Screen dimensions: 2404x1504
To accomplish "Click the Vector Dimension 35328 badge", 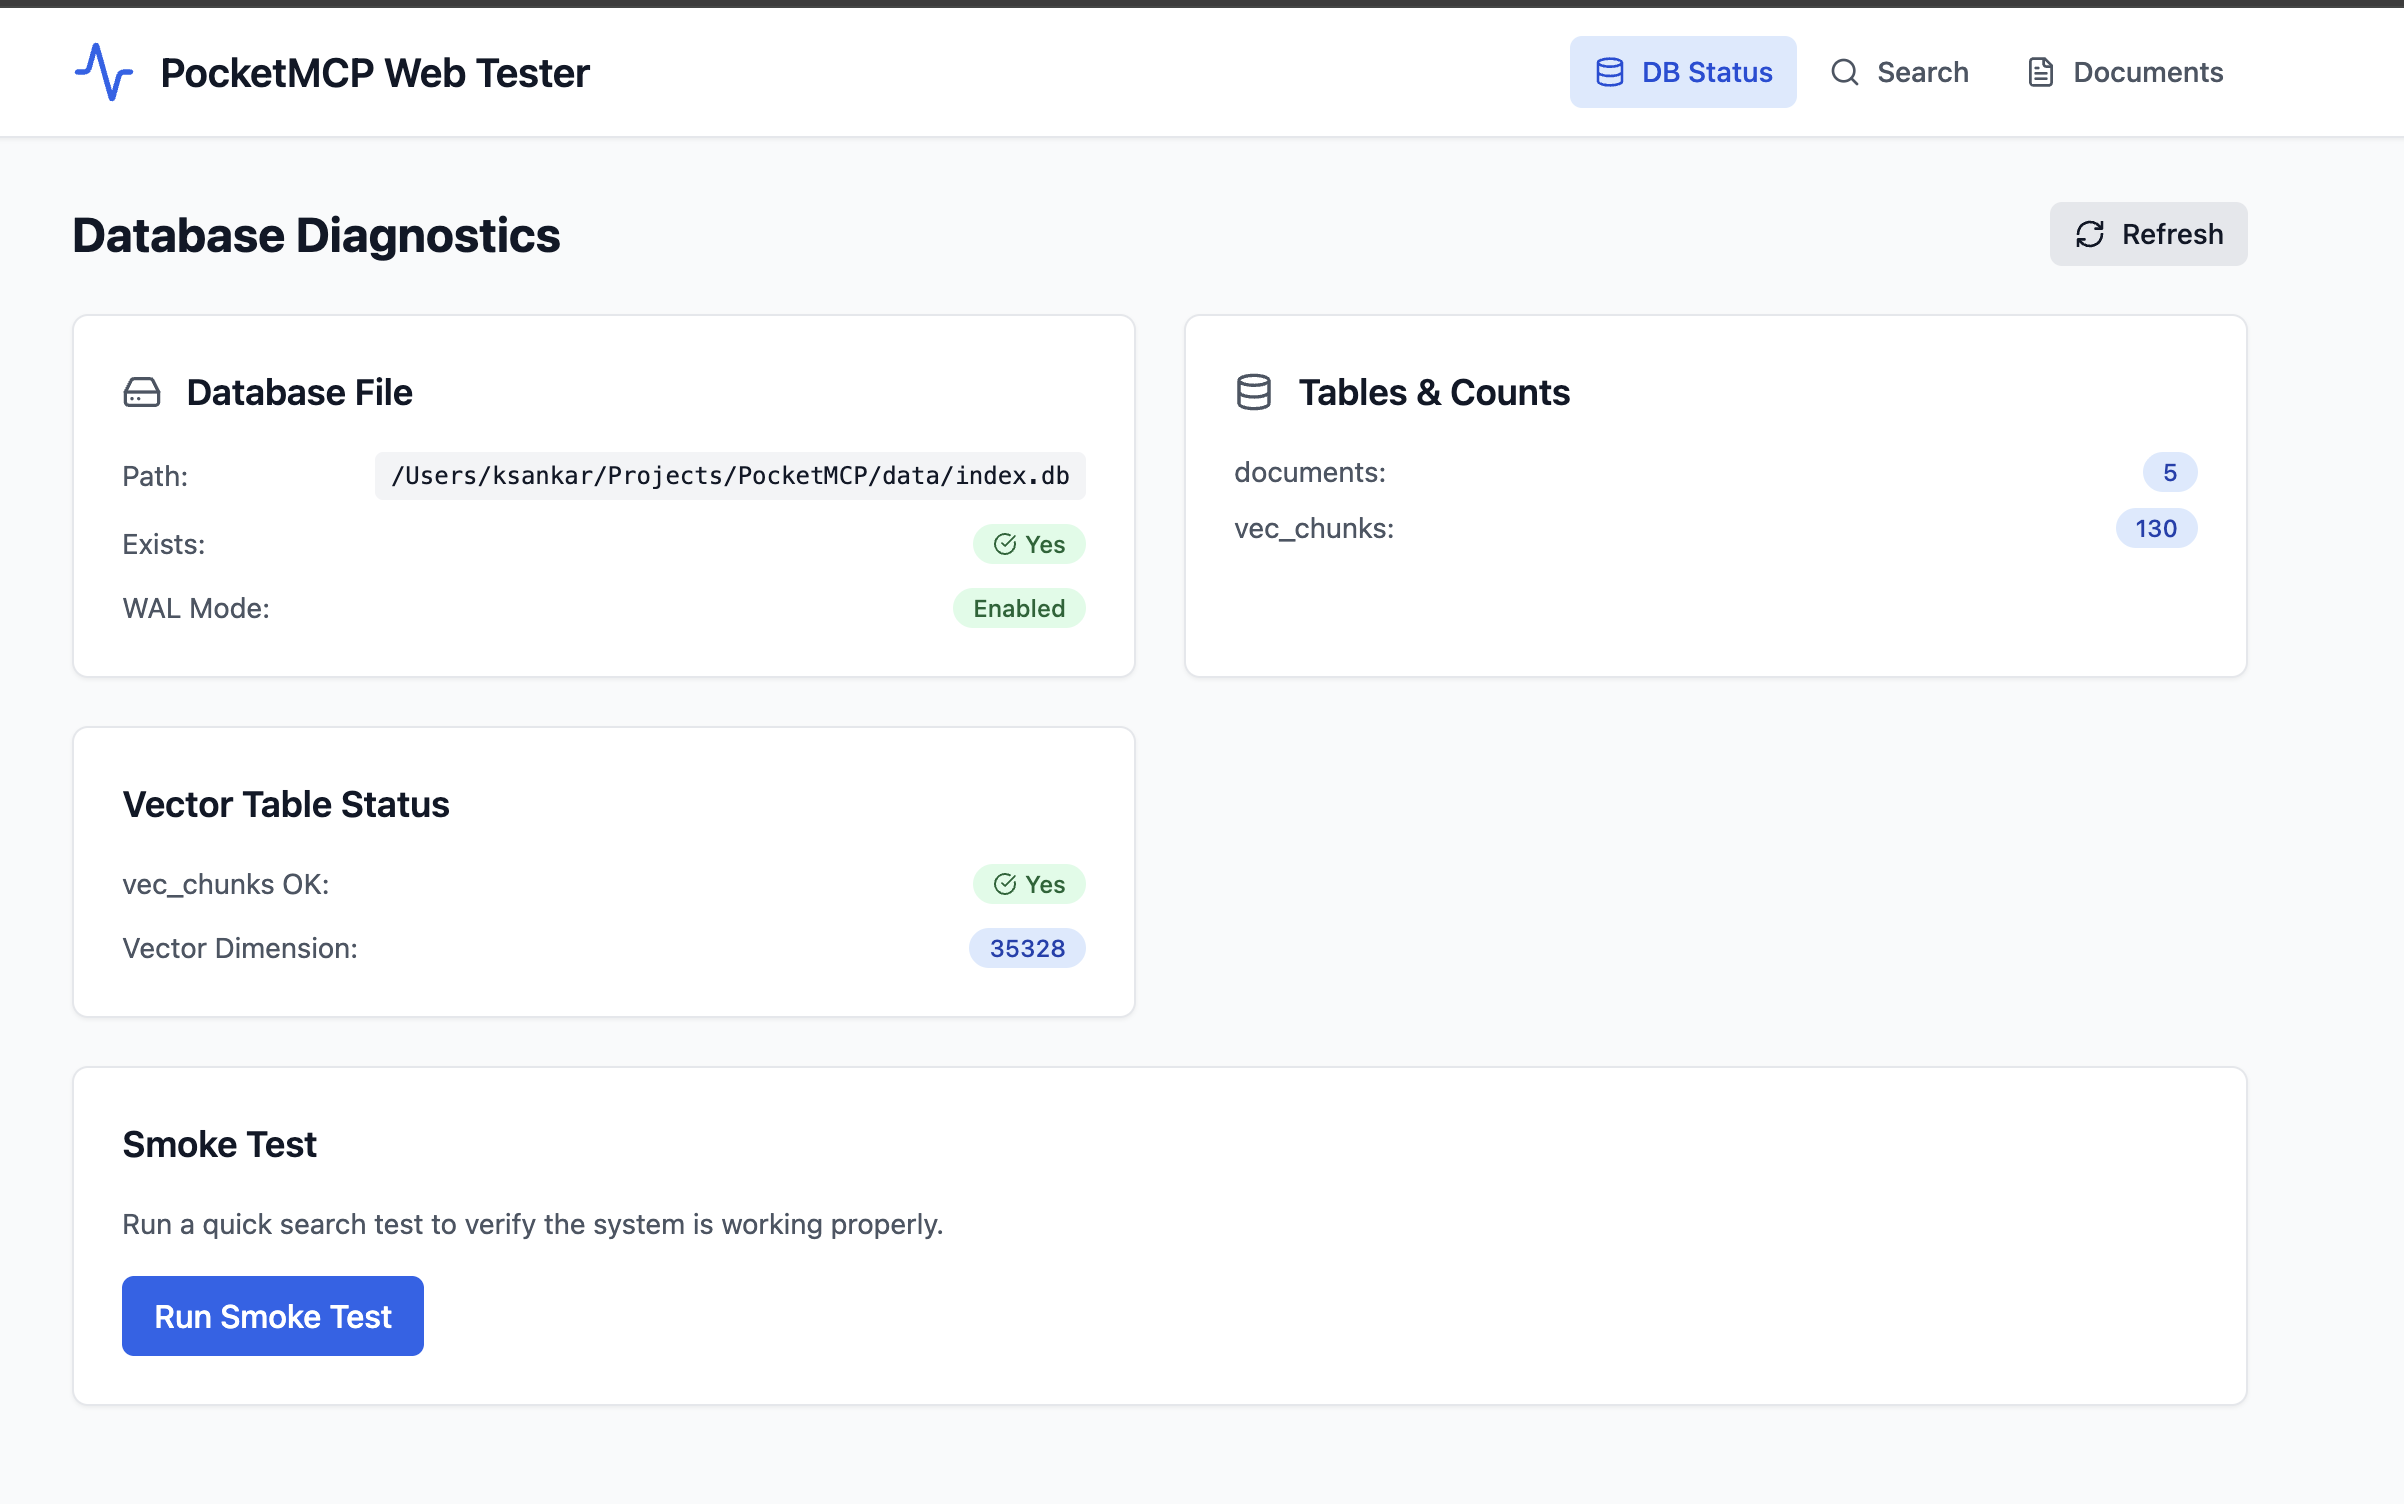I will click(x=1026, y=948).
